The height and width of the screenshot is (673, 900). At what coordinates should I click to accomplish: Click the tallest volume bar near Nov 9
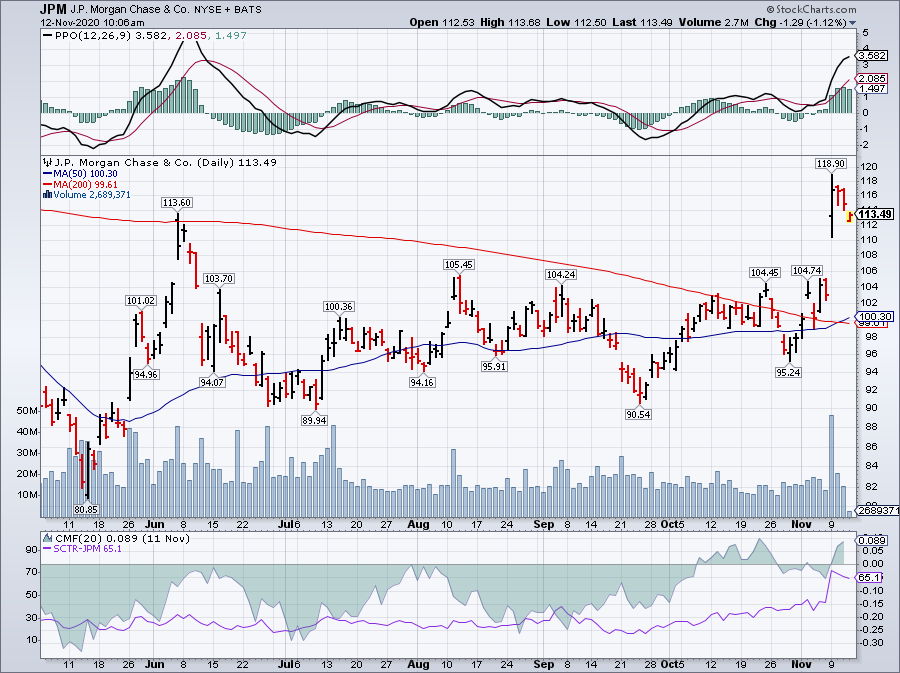pos(831,466)
